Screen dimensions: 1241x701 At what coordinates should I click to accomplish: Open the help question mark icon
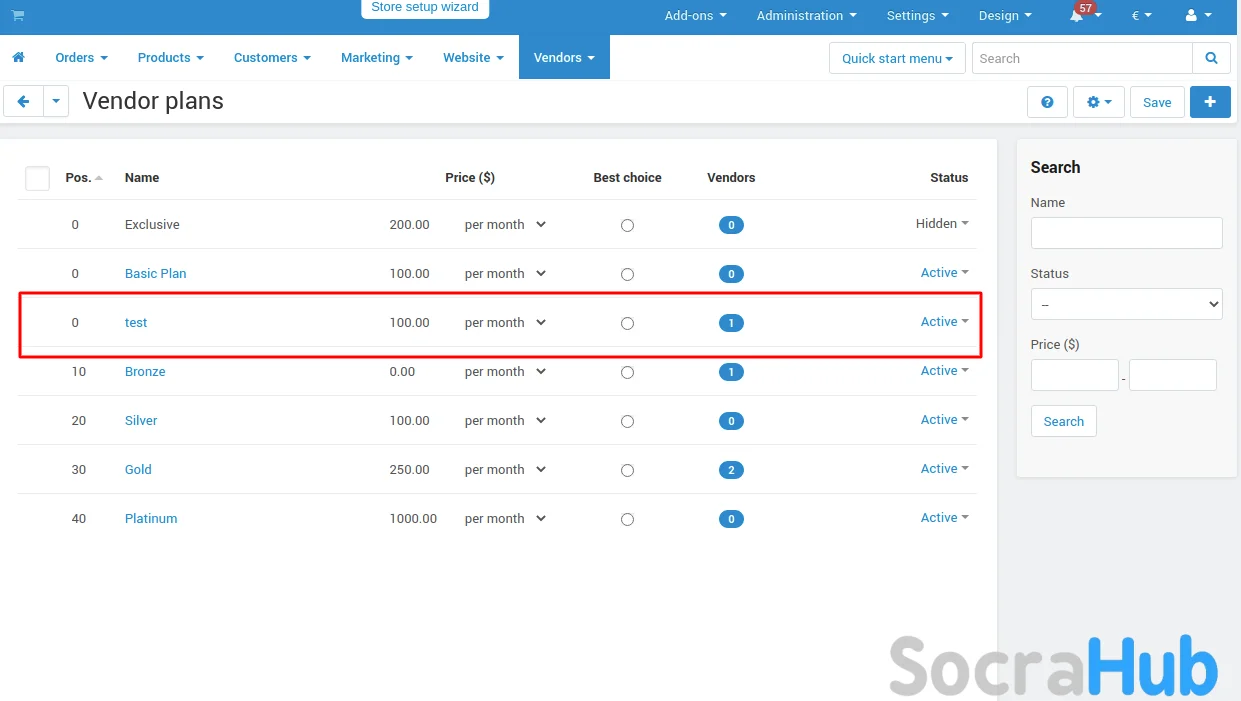click(1047, 102)
